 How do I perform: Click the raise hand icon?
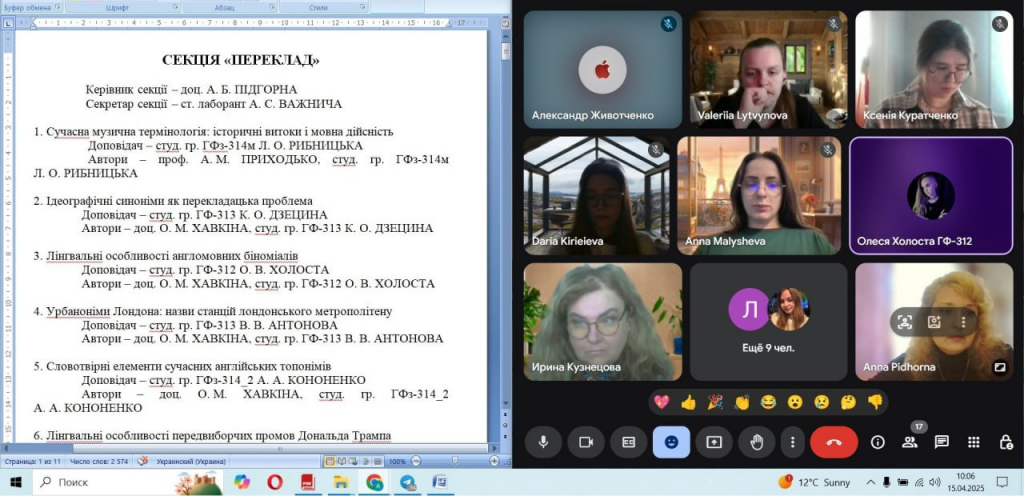pyautogui.click(x=757, y=441)
